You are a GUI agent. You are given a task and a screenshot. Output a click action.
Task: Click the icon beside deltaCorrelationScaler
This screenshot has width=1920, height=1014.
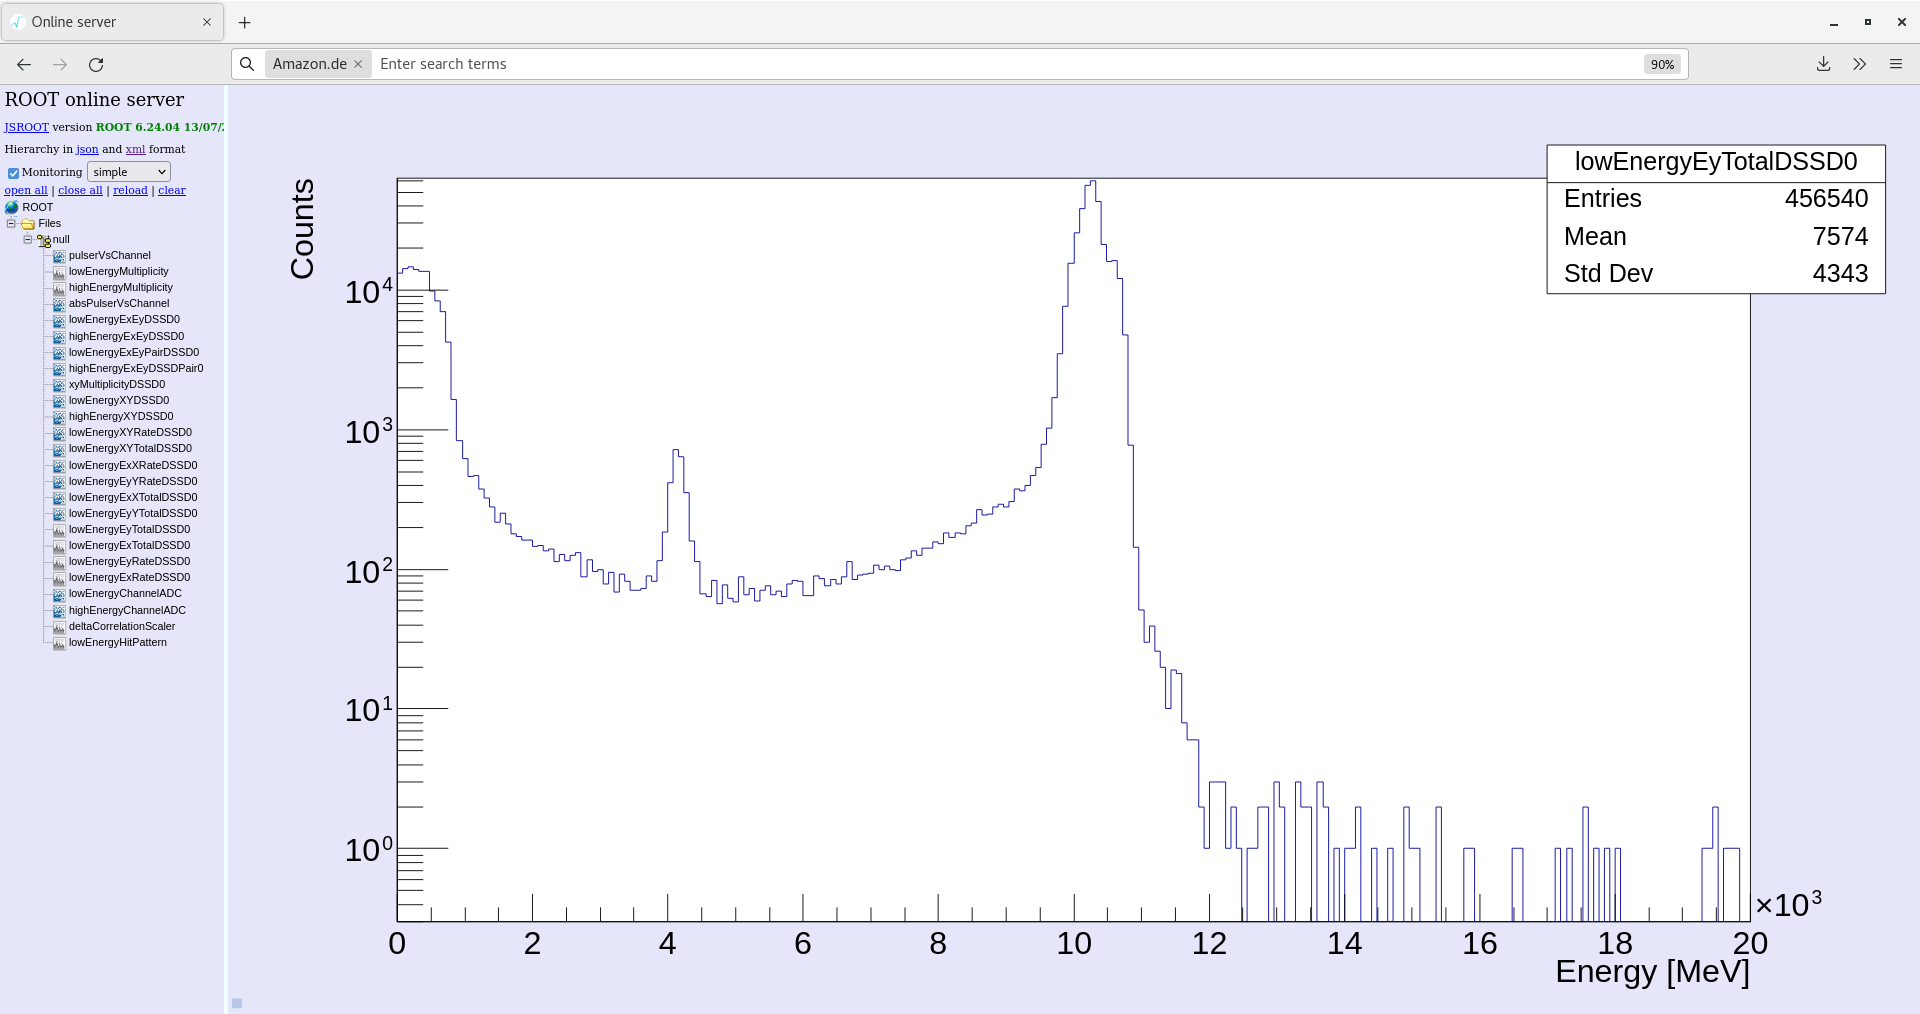point(59,627)
